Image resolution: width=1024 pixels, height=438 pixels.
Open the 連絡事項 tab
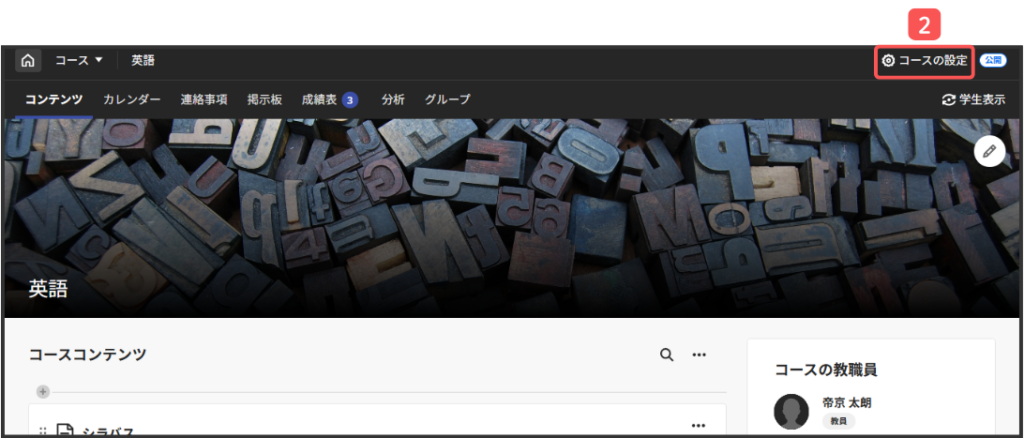click(204, 100)
